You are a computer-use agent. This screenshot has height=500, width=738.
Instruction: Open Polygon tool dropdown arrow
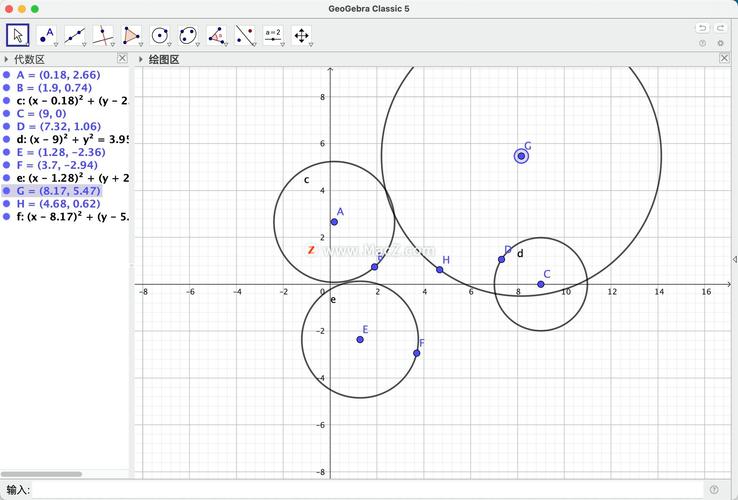point(141,45)
